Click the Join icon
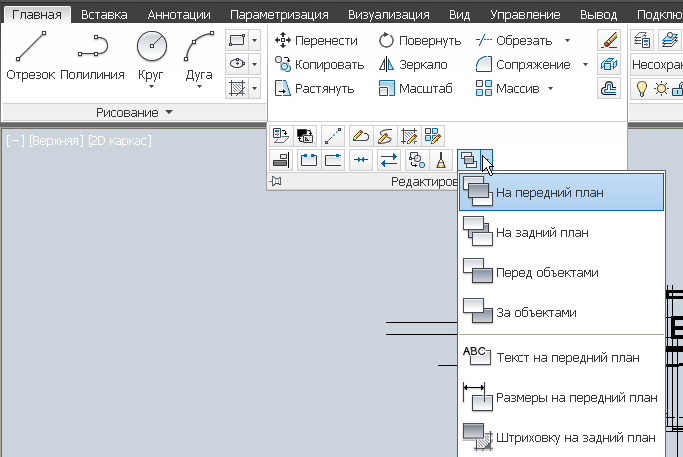This screenshot has height=457, width=683. [361, 160]
